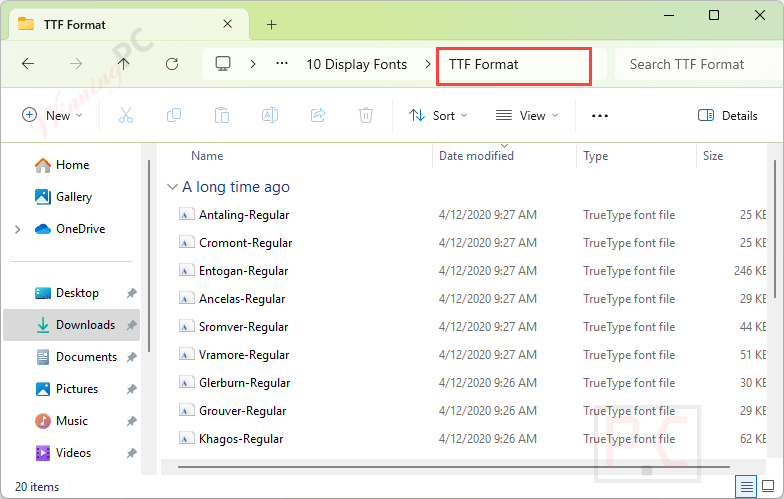Screen dimensions: 784x499
Task: Show hidden breadcrumb path ellipsis
Action: (x=282, y=64)
